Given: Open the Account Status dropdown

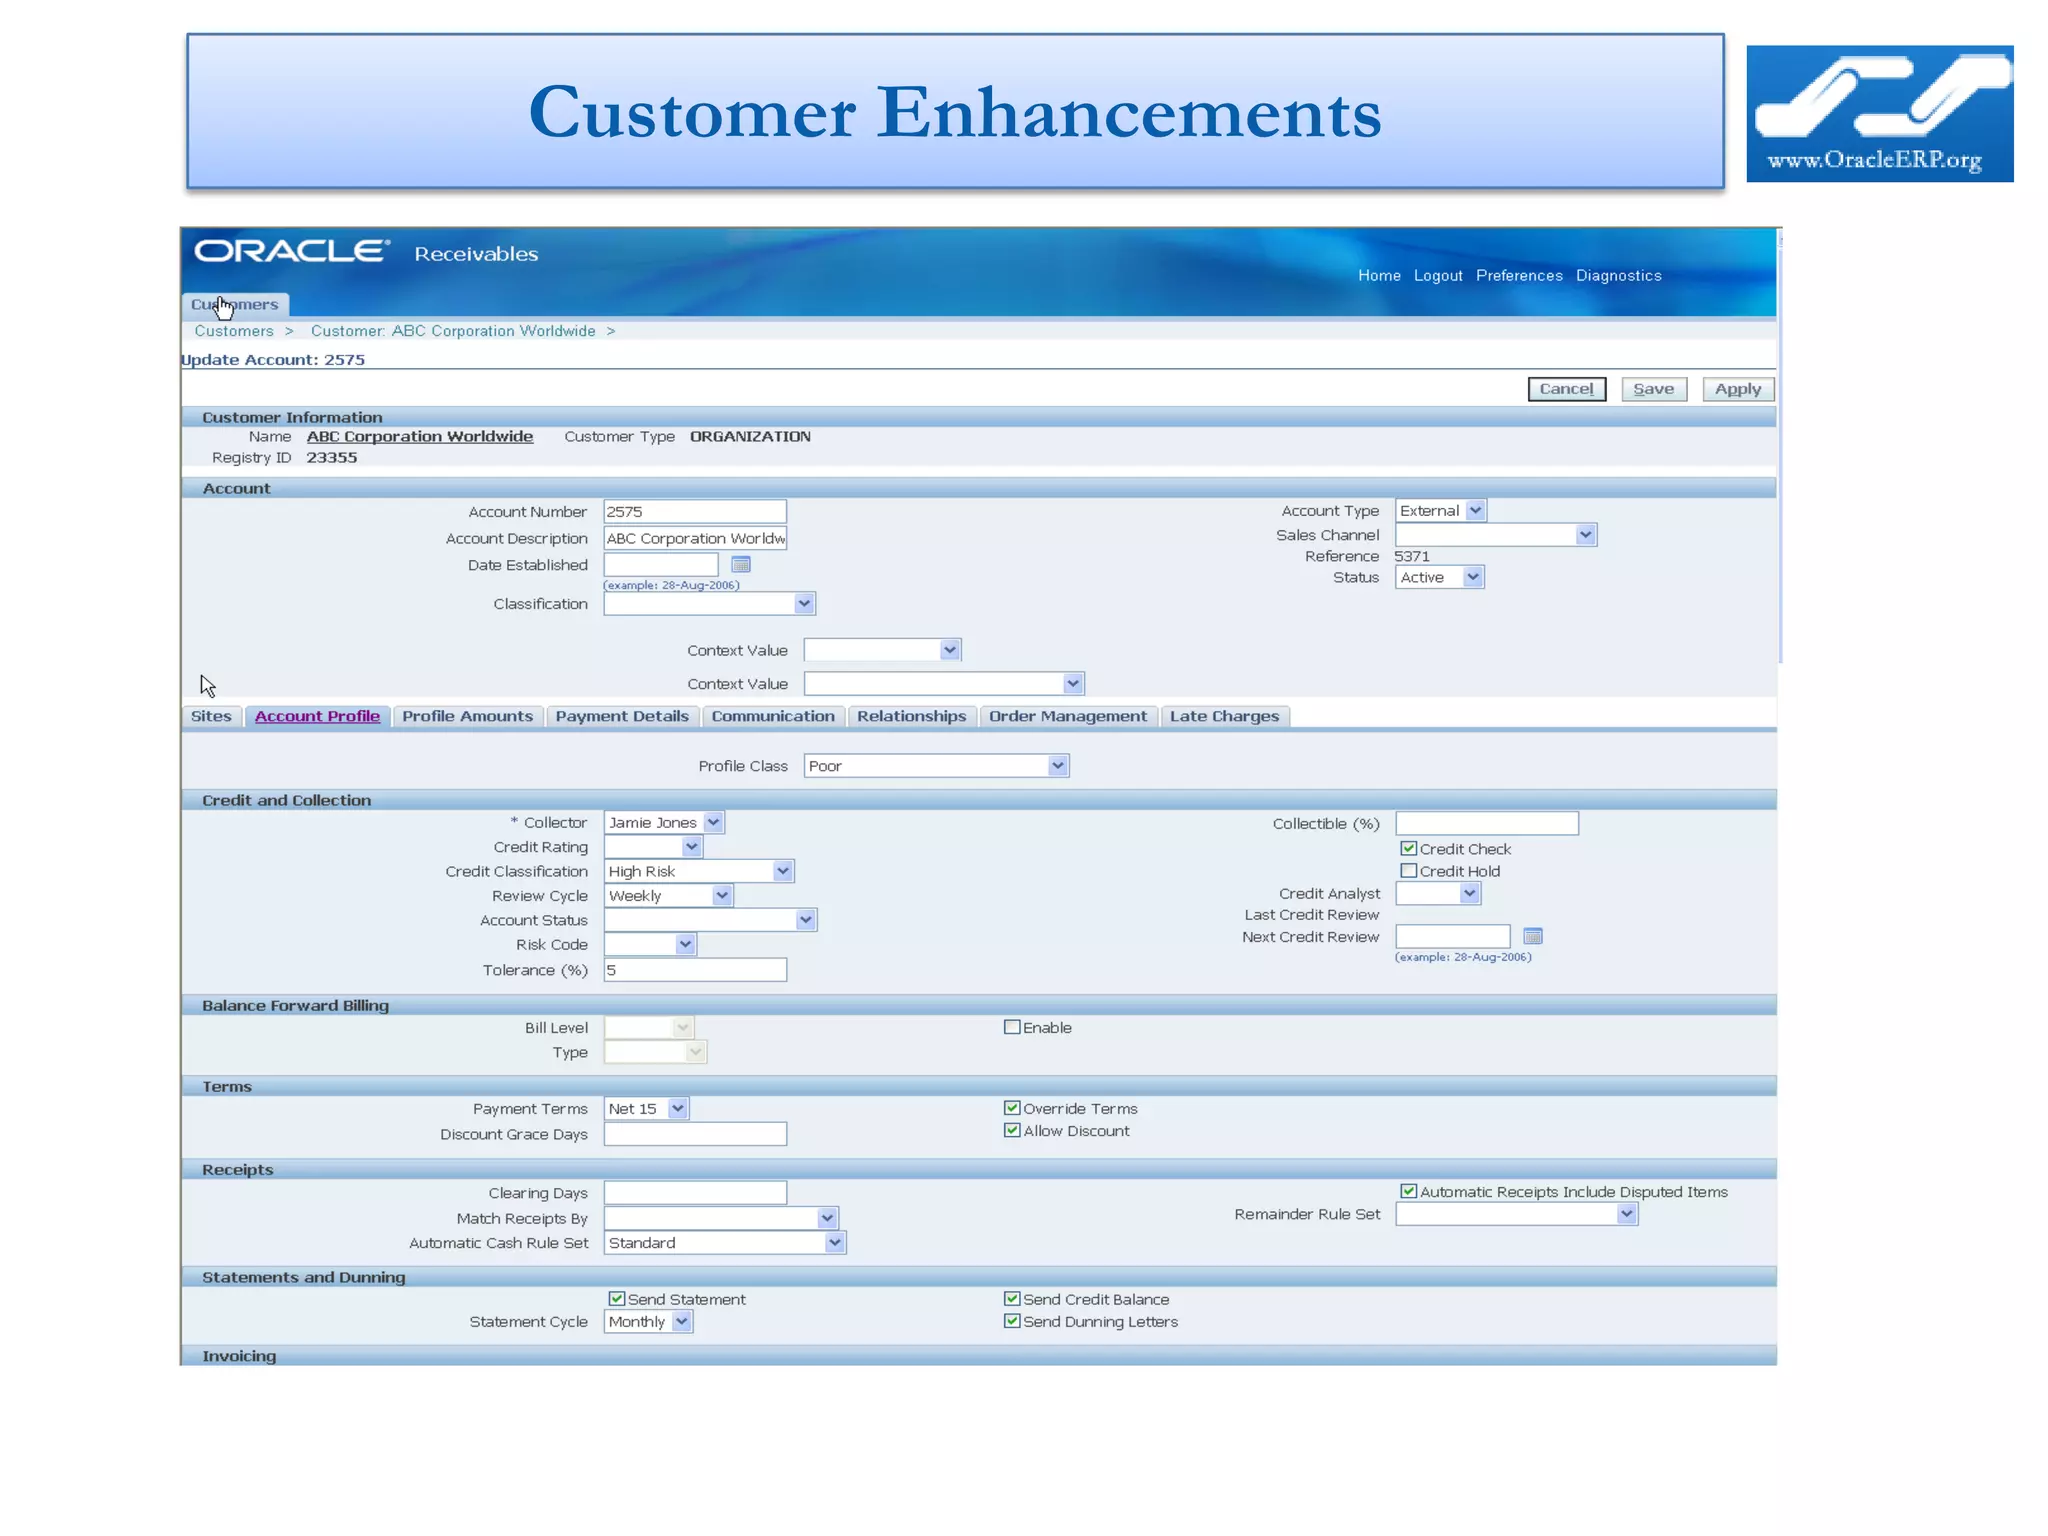Looking at the screenshot, I should tap(710, 920).
